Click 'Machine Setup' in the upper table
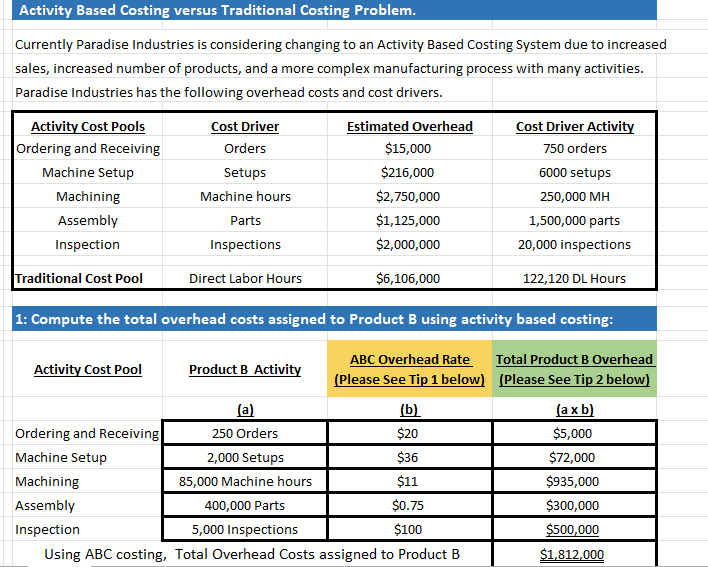 click(88, 172)
